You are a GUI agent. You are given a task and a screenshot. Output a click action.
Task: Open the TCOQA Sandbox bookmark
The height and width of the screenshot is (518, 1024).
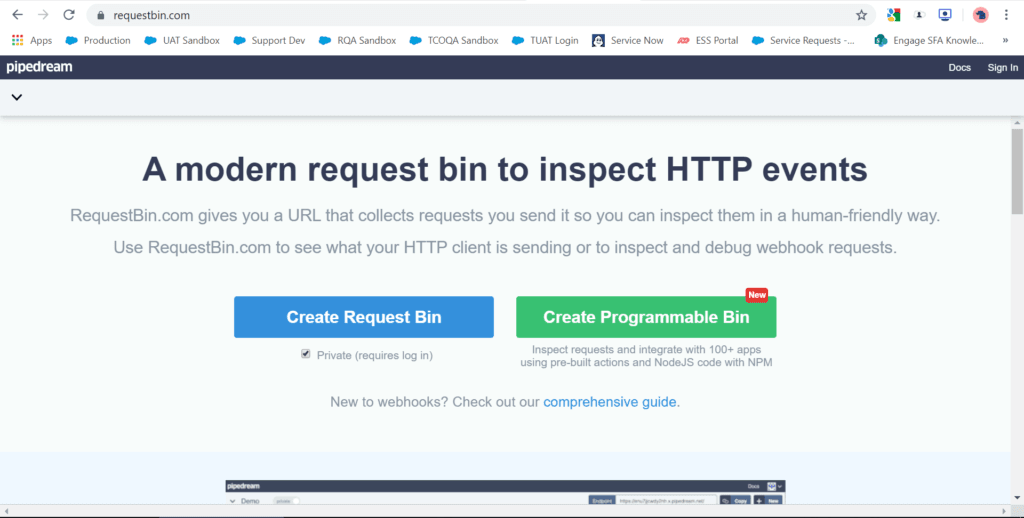pyautogui.click(x=454, y=40)
